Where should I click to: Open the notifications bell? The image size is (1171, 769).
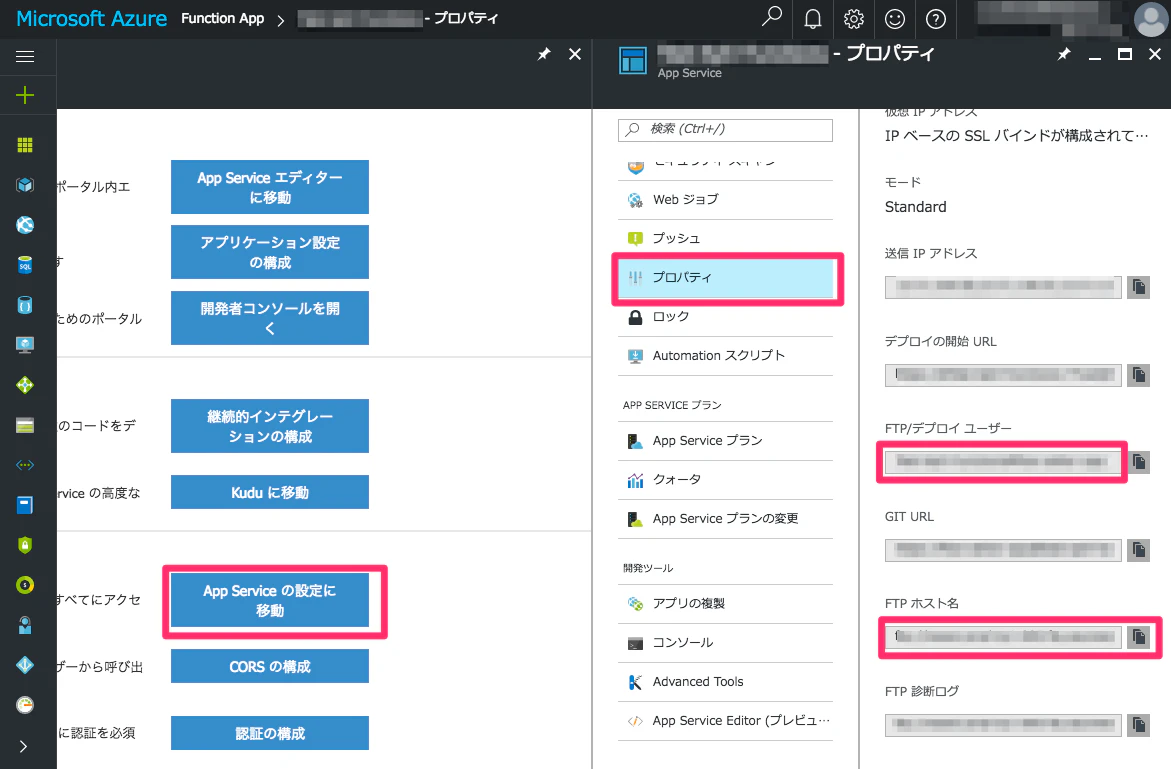pos(813,19)
